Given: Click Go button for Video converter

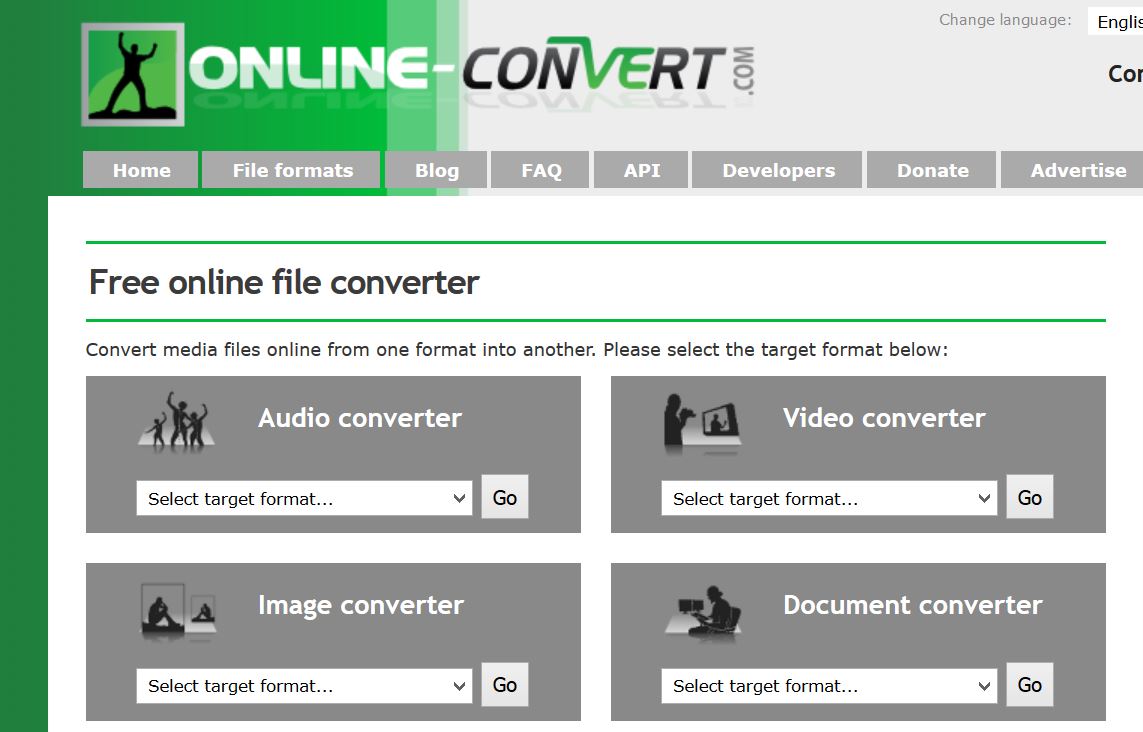Looking at the screenshot, I should [1029, 497].
